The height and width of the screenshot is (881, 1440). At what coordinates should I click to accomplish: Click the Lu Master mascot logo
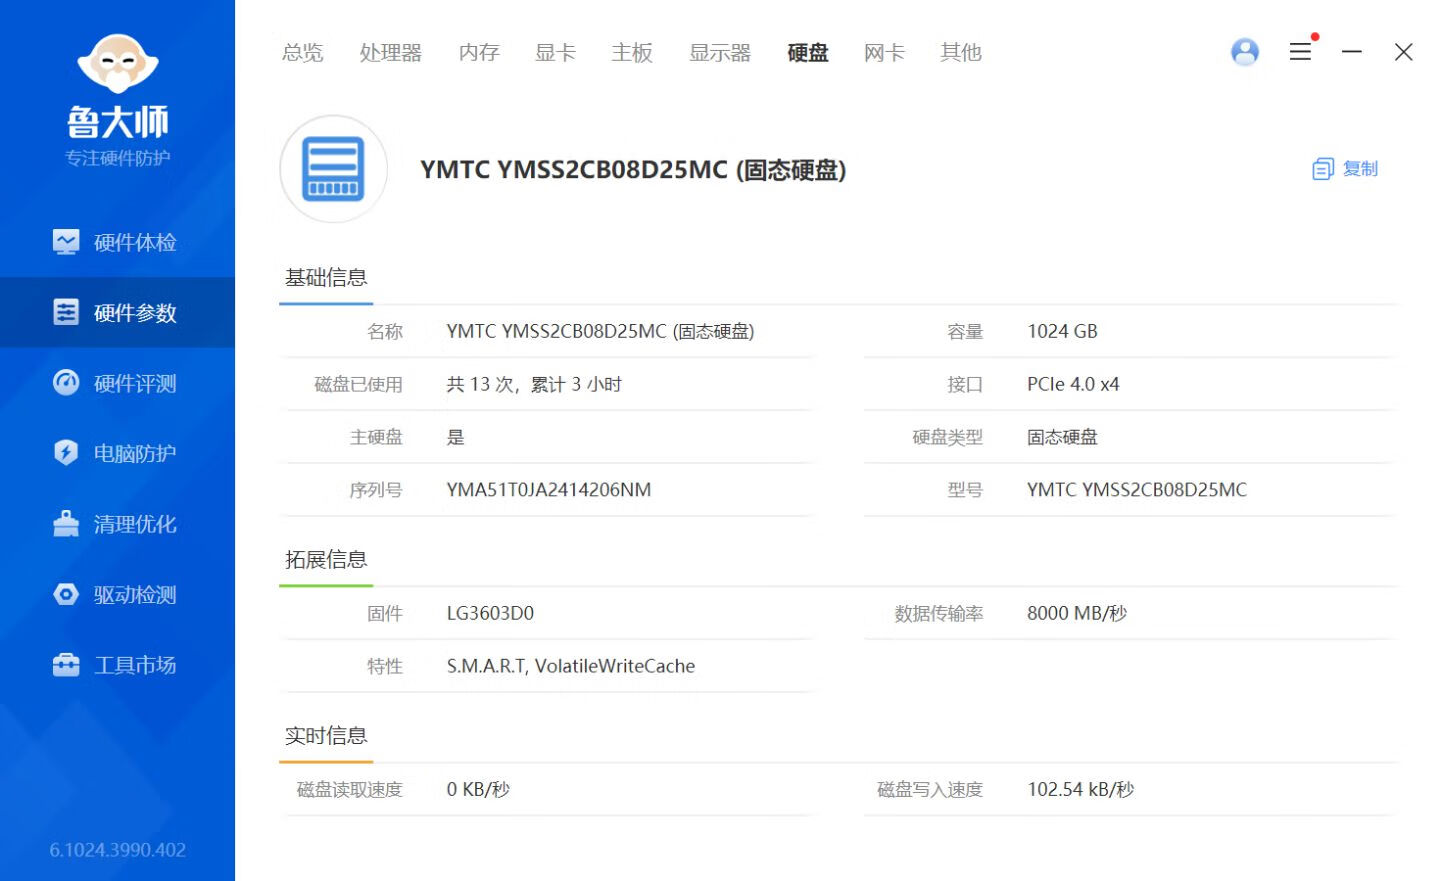118,64
